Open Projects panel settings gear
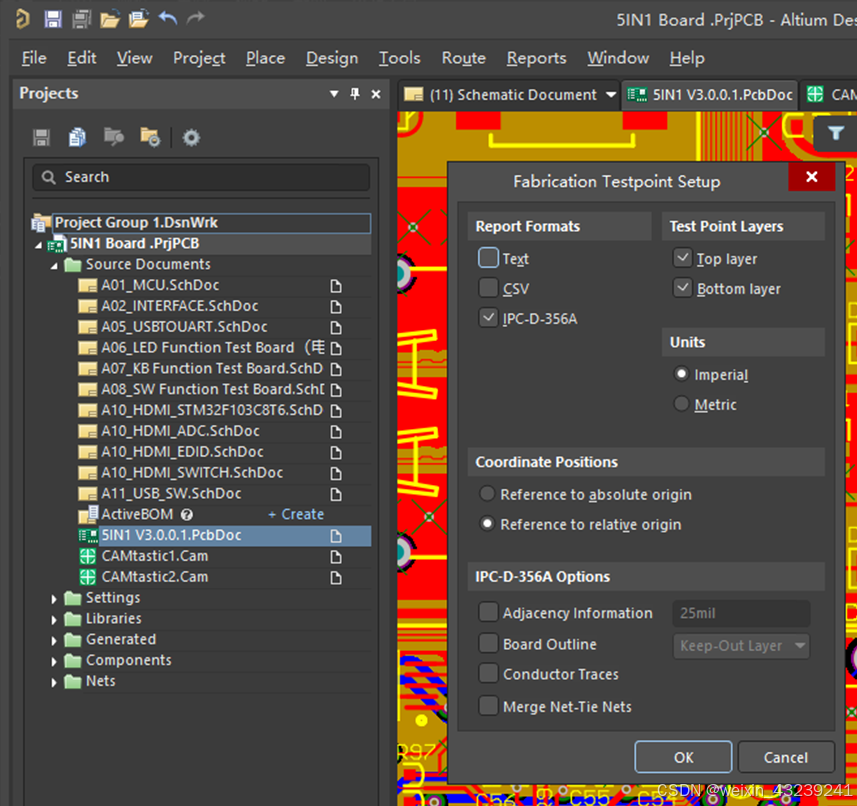Image resolution: width=857 pixels, height=806 pixels. 191,138
